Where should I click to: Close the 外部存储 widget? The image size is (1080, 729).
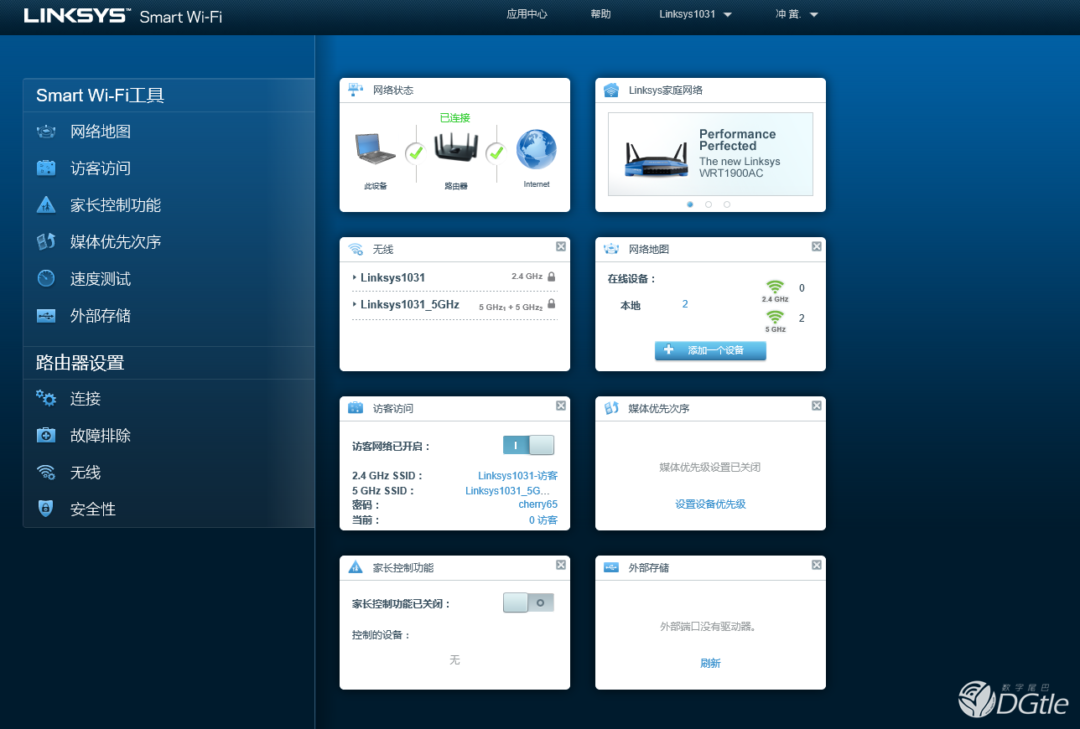pyautogui.click(x=816, y=565)
